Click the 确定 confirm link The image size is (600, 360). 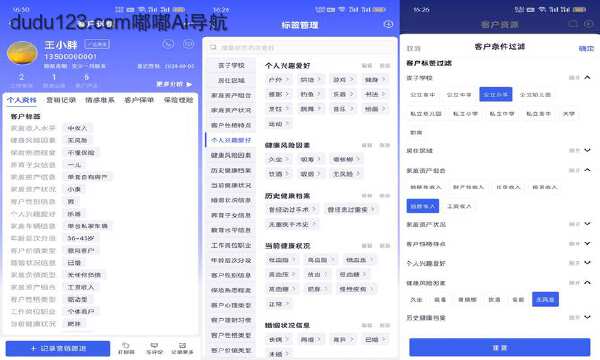(x=586, y=49)
